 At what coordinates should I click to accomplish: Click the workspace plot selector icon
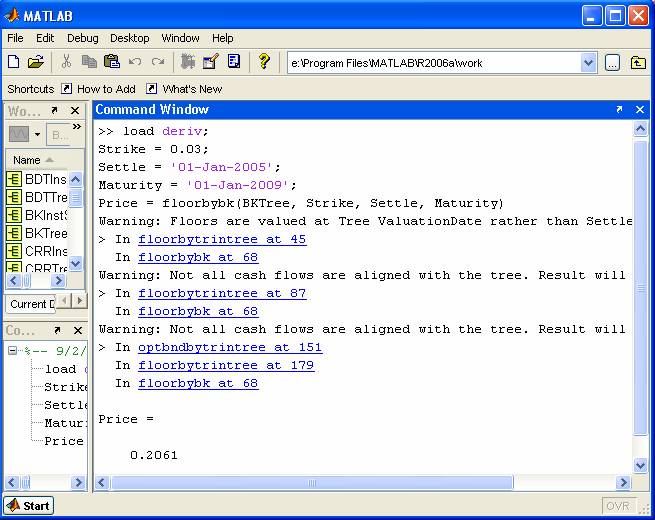tap(19, 134)
